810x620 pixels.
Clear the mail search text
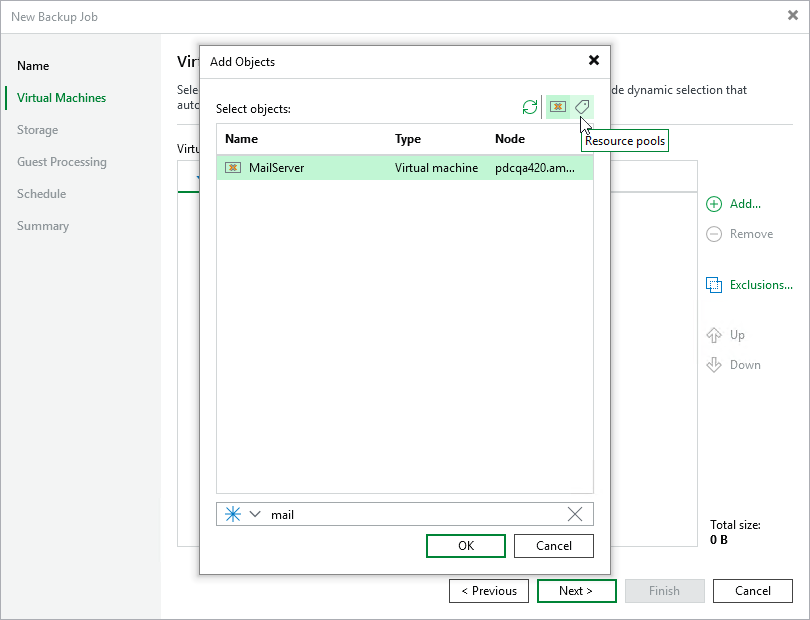click(575, 514)
